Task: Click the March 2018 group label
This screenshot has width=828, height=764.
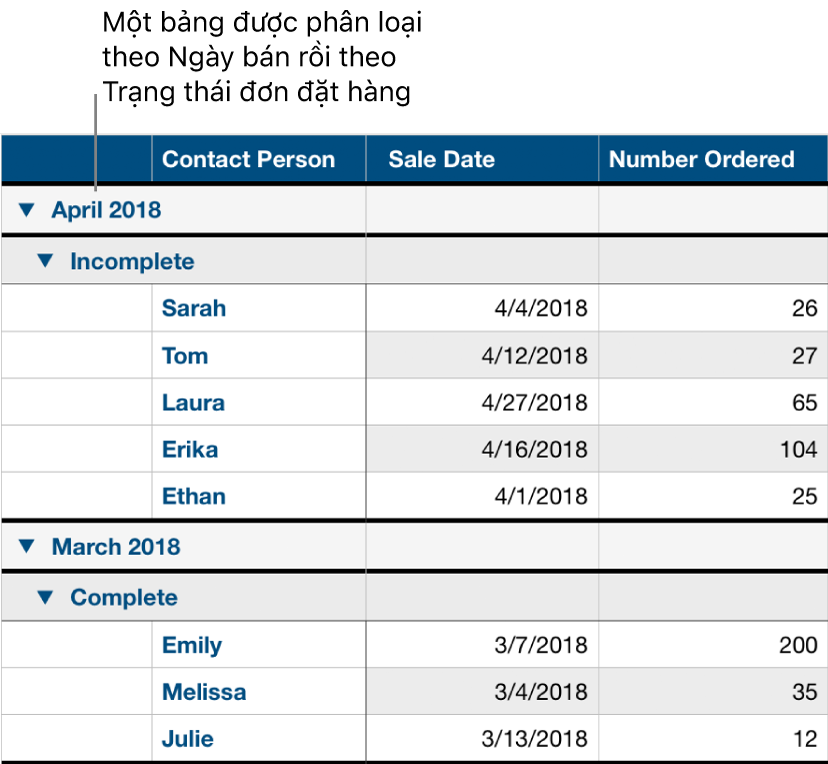Action: 115,546
